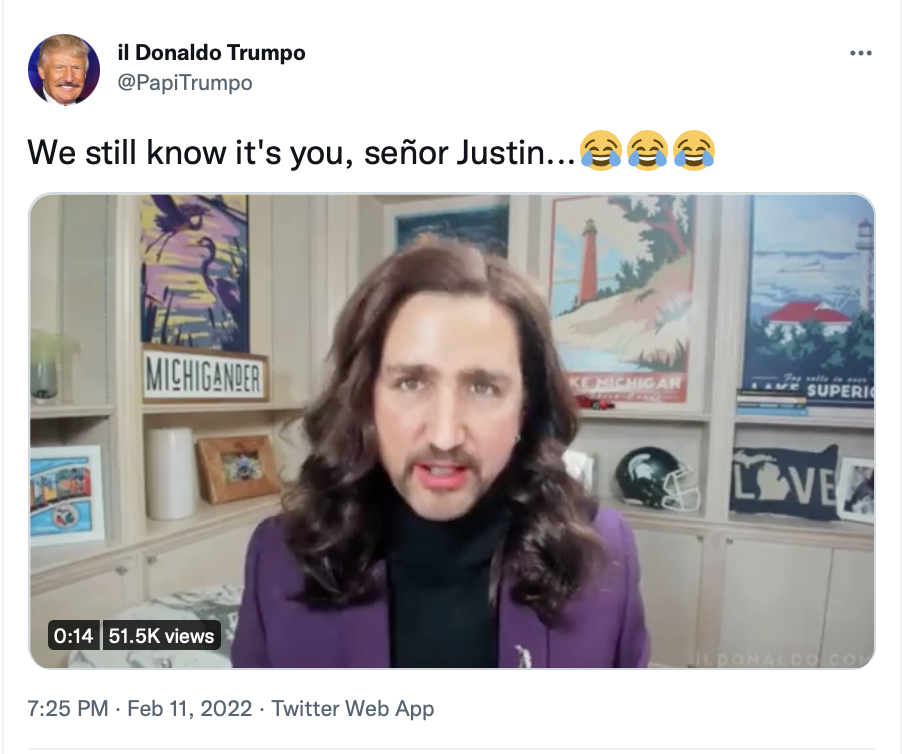Play the embedded video in the tweet
The height and width of the screenshot is (754, 902).
pyautogui.click(x=452, y=431)
